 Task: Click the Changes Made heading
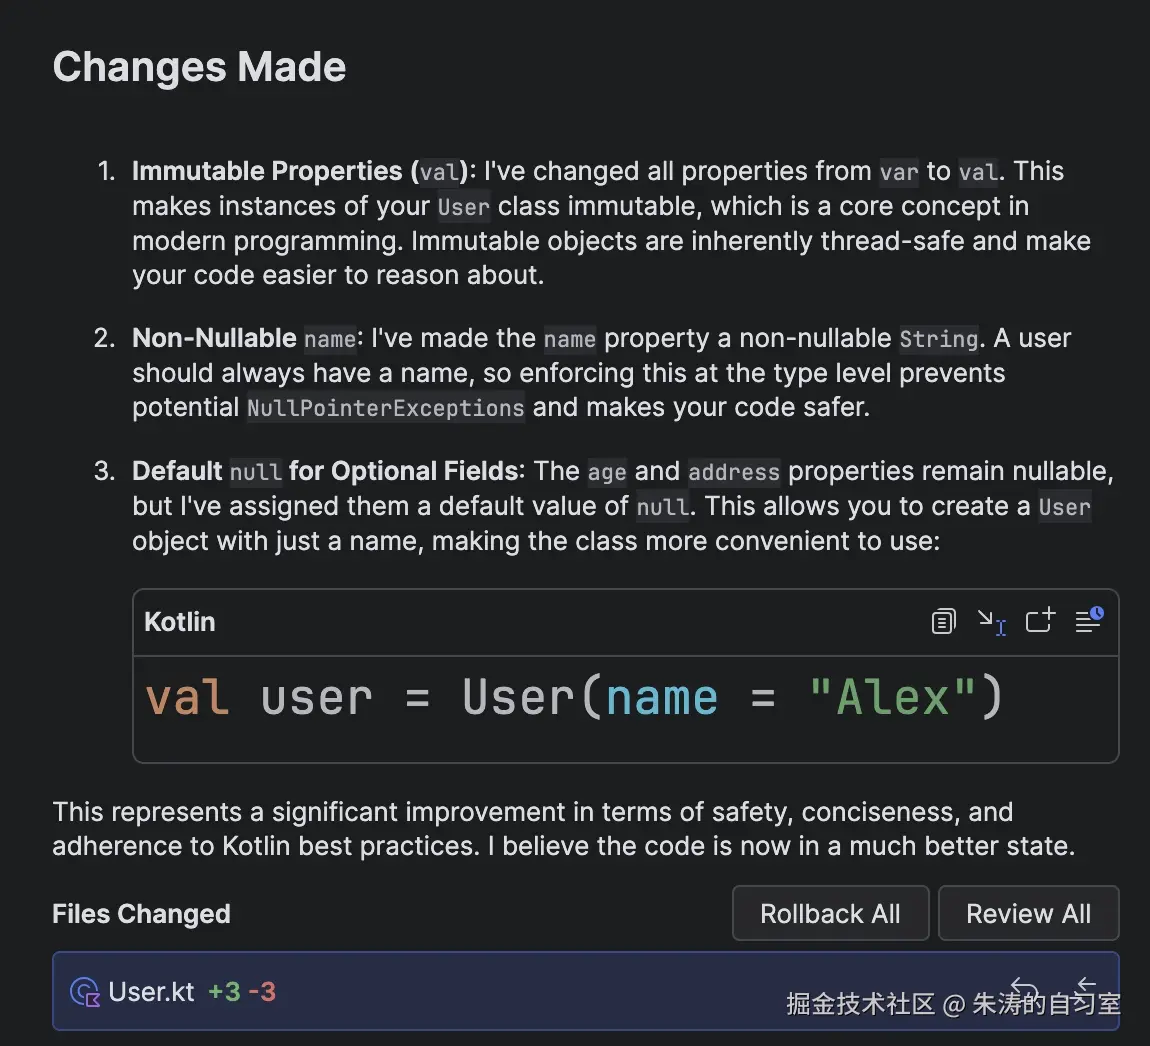coord(199,67)
